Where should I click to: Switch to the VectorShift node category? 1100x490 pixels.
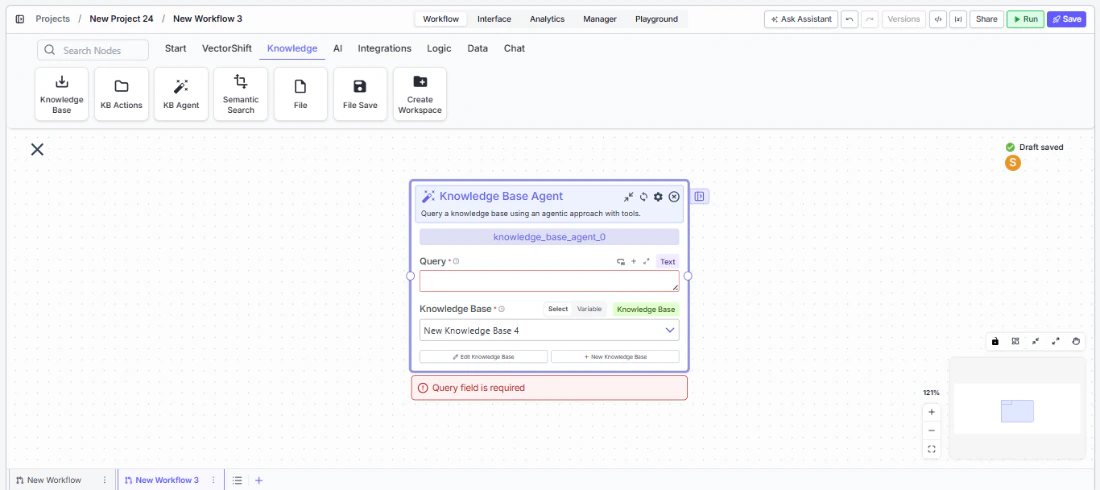click(227, 48)
